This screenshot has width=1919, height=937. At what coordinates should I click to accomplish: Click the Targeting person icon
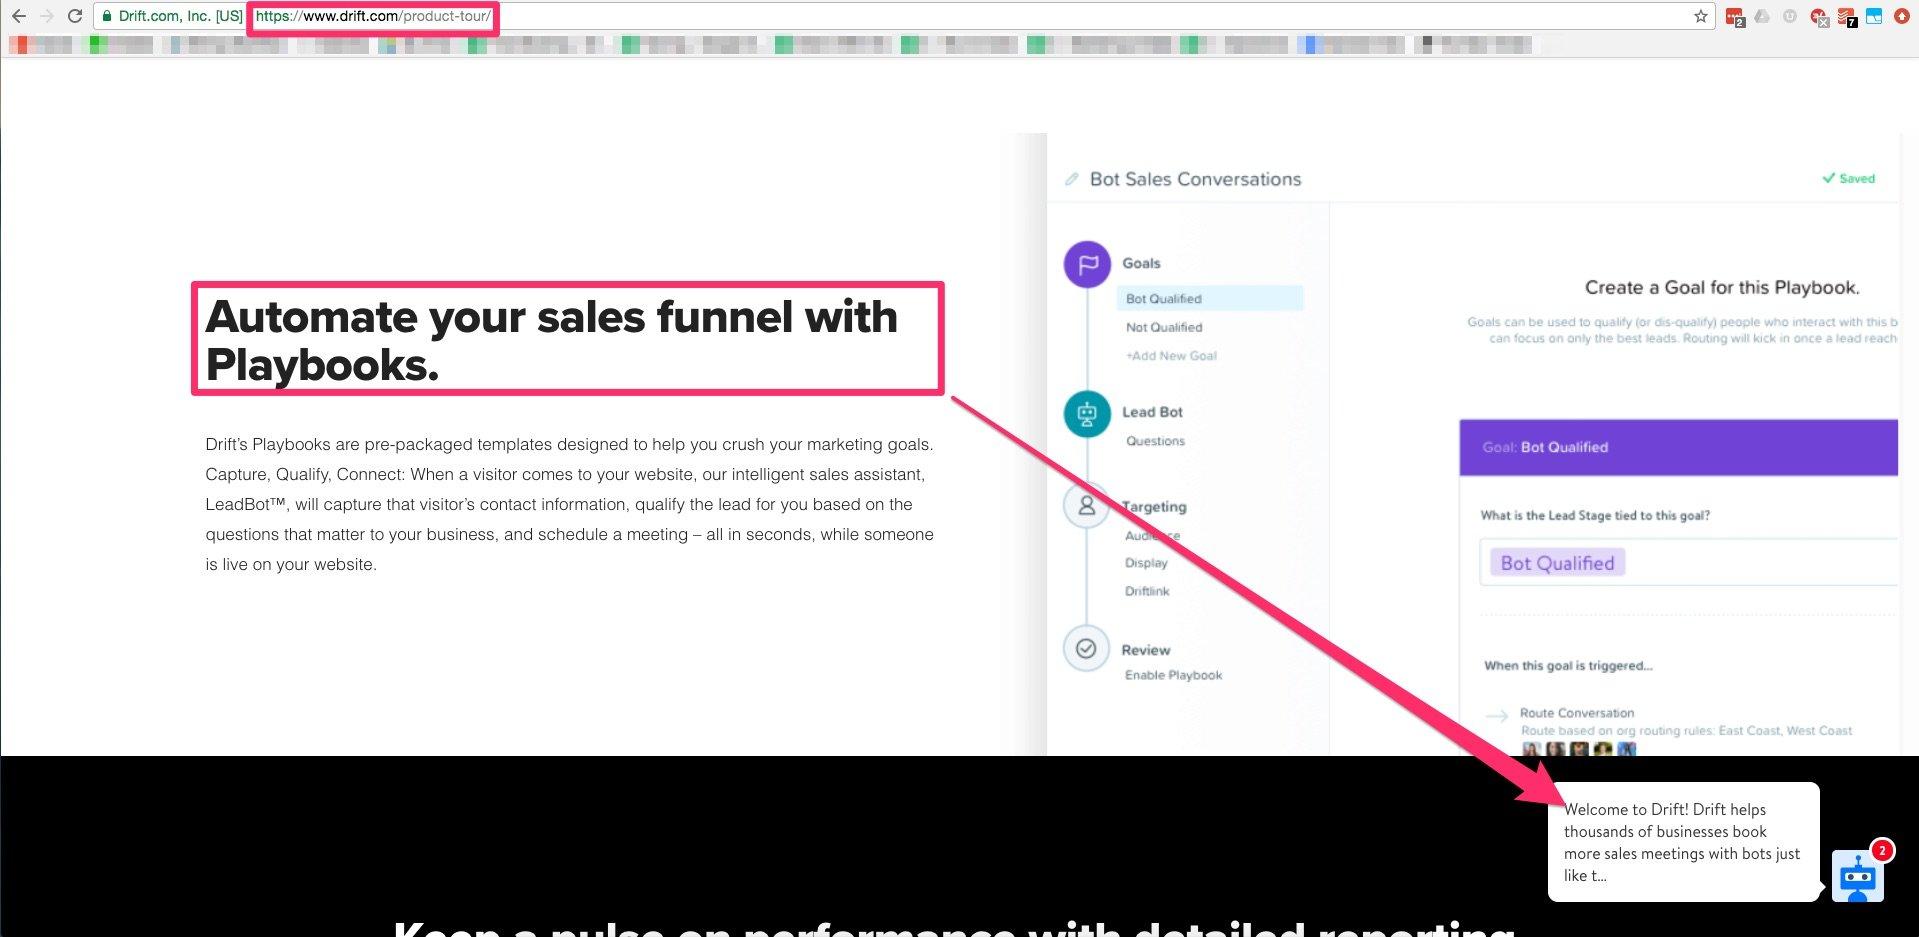coord(1087,506)
